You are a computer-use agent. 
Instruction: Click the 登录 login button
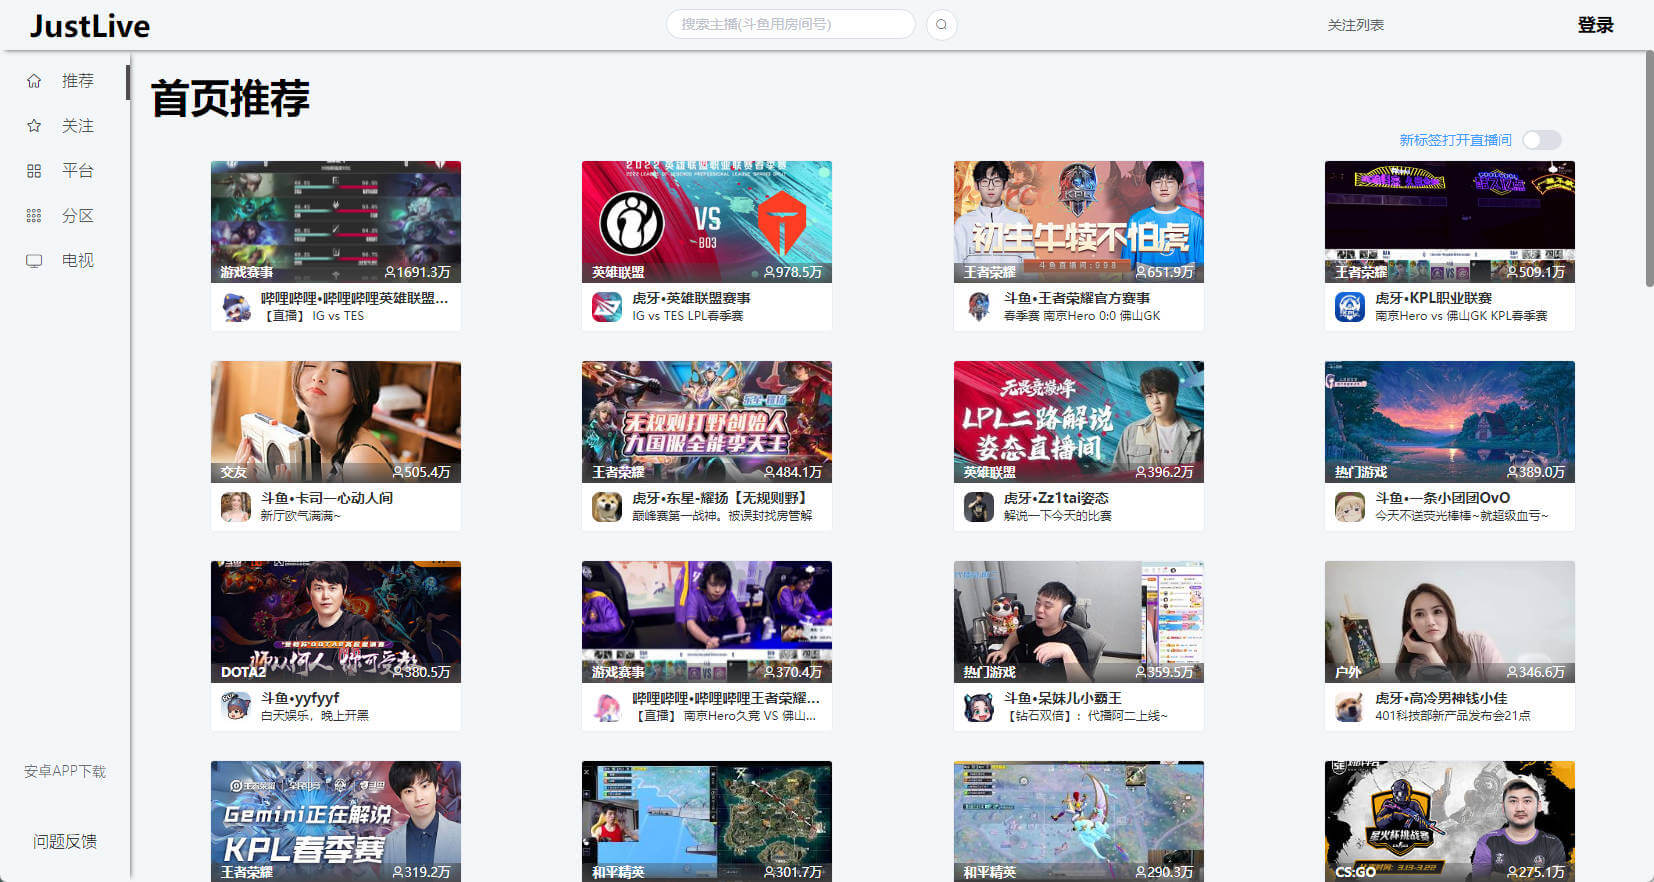click(1595, 25)
